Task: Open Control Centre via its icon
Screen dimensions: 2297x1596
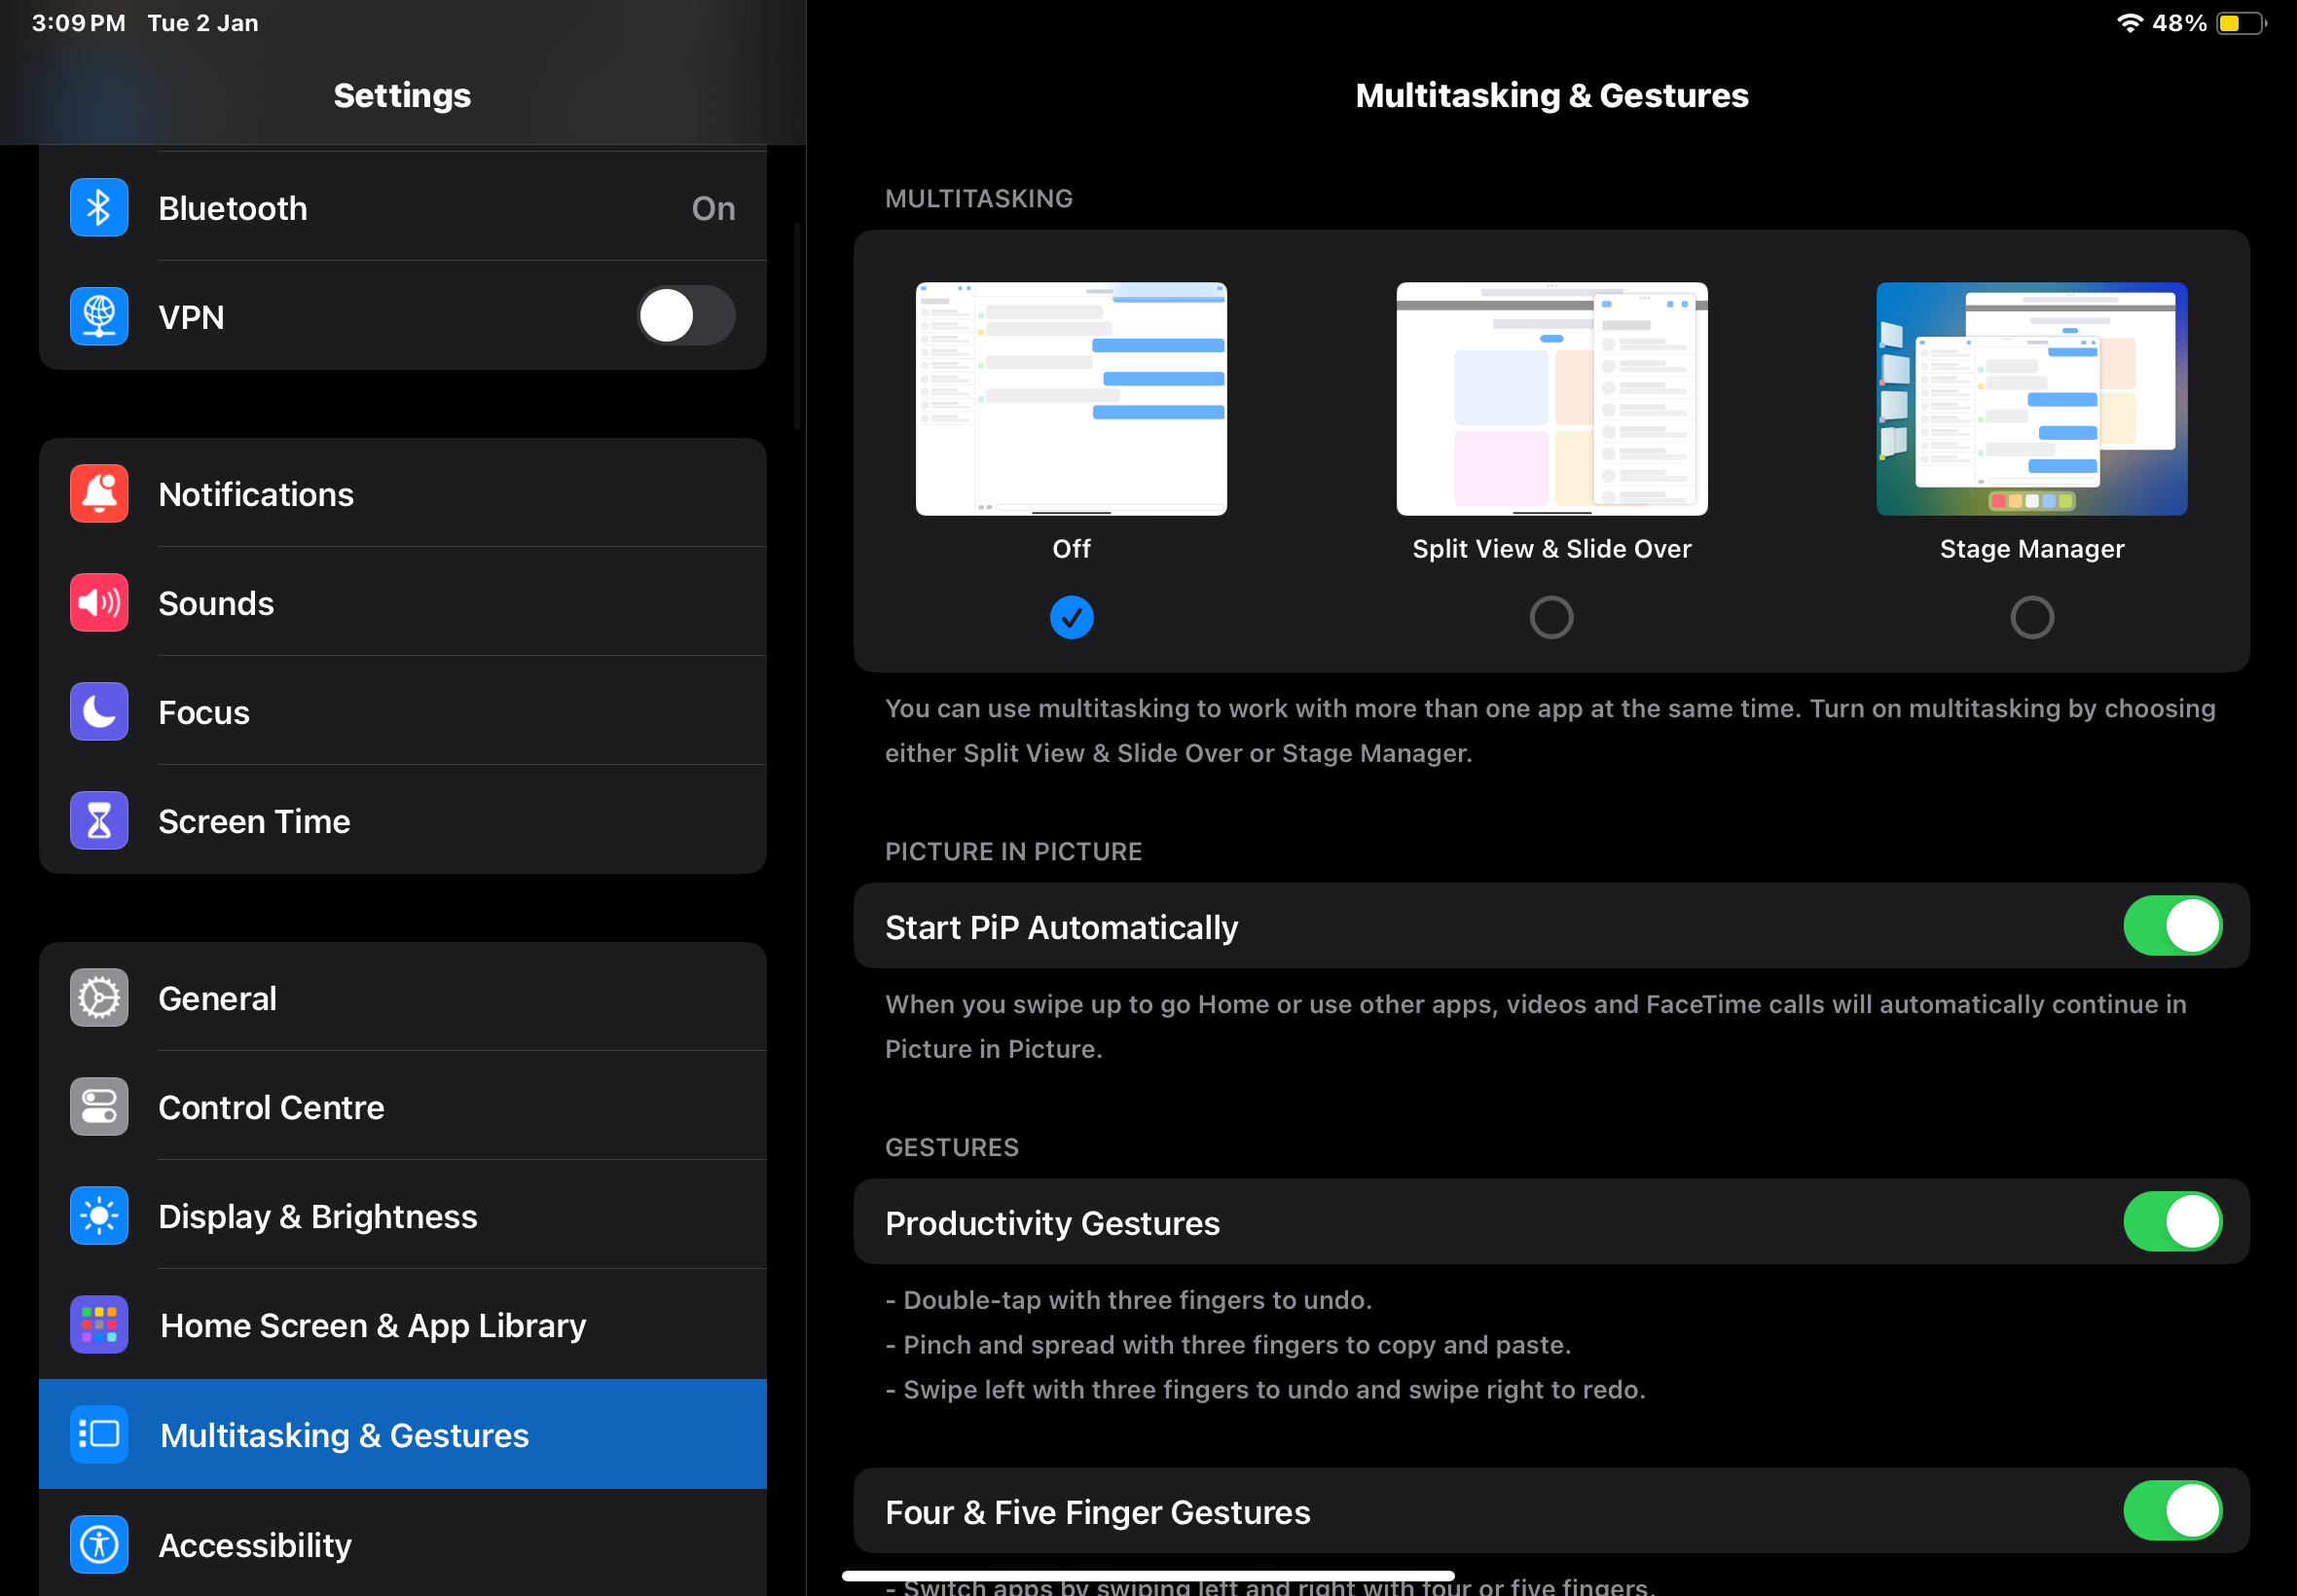Action: (98, 1106)
